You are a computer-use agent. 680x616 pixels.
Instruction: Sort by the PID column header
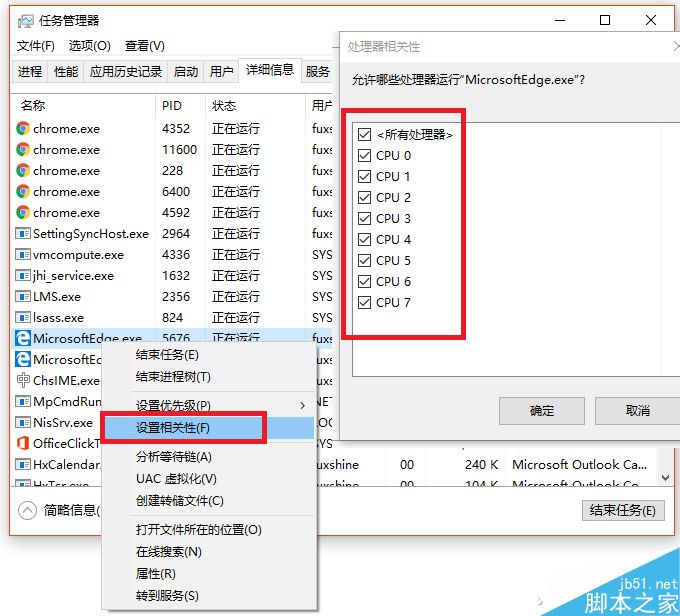pos(171,105)
